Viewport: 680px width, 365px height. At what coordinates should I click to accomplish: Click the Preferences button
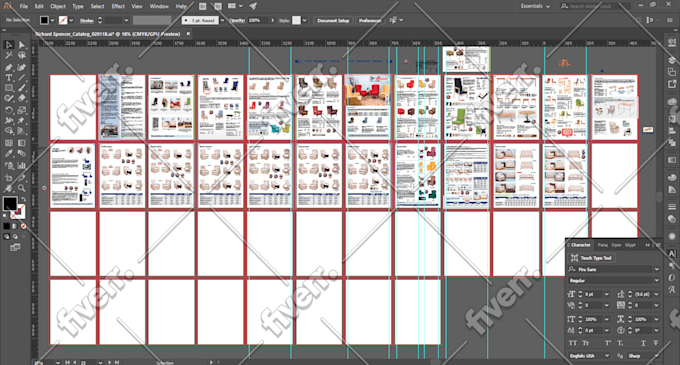tap(370, 20)
